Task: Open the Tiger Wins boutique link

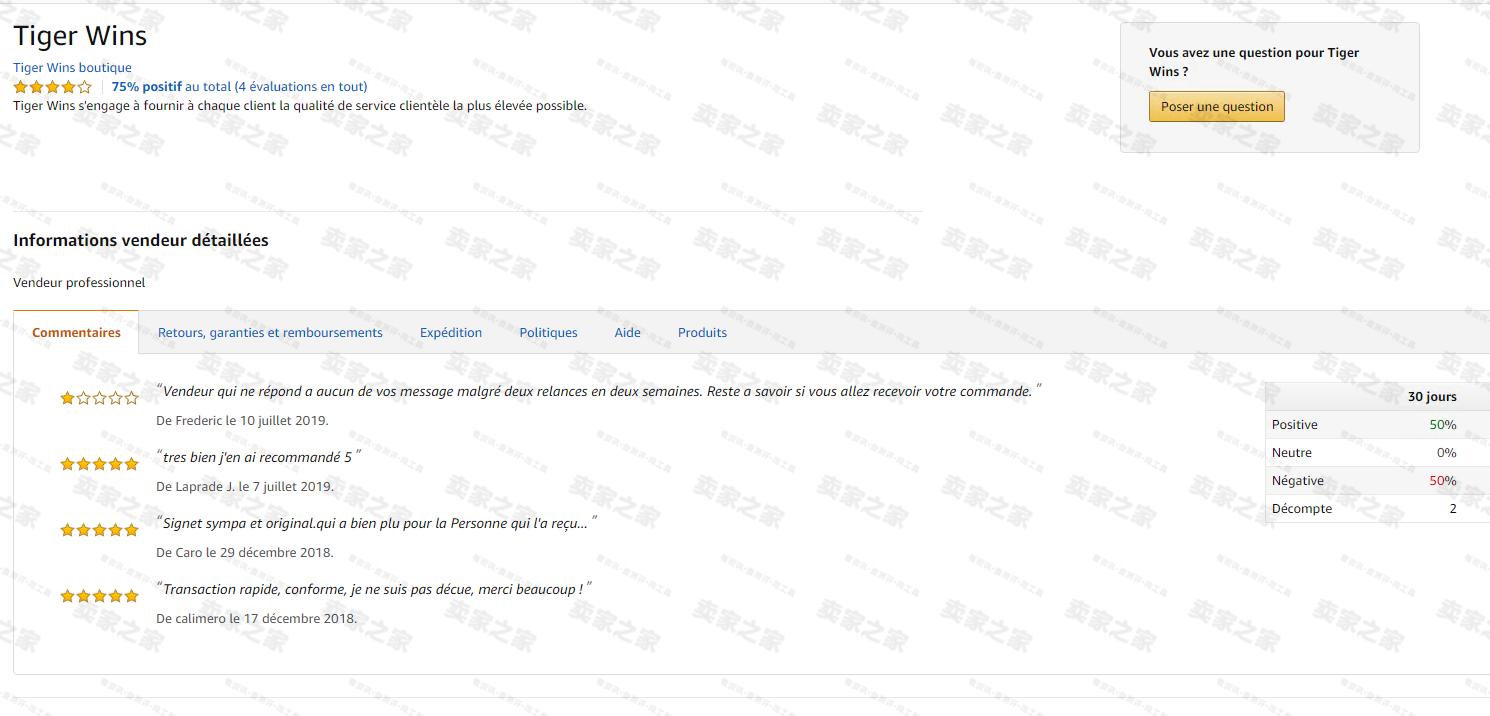Action: (72, 68)
